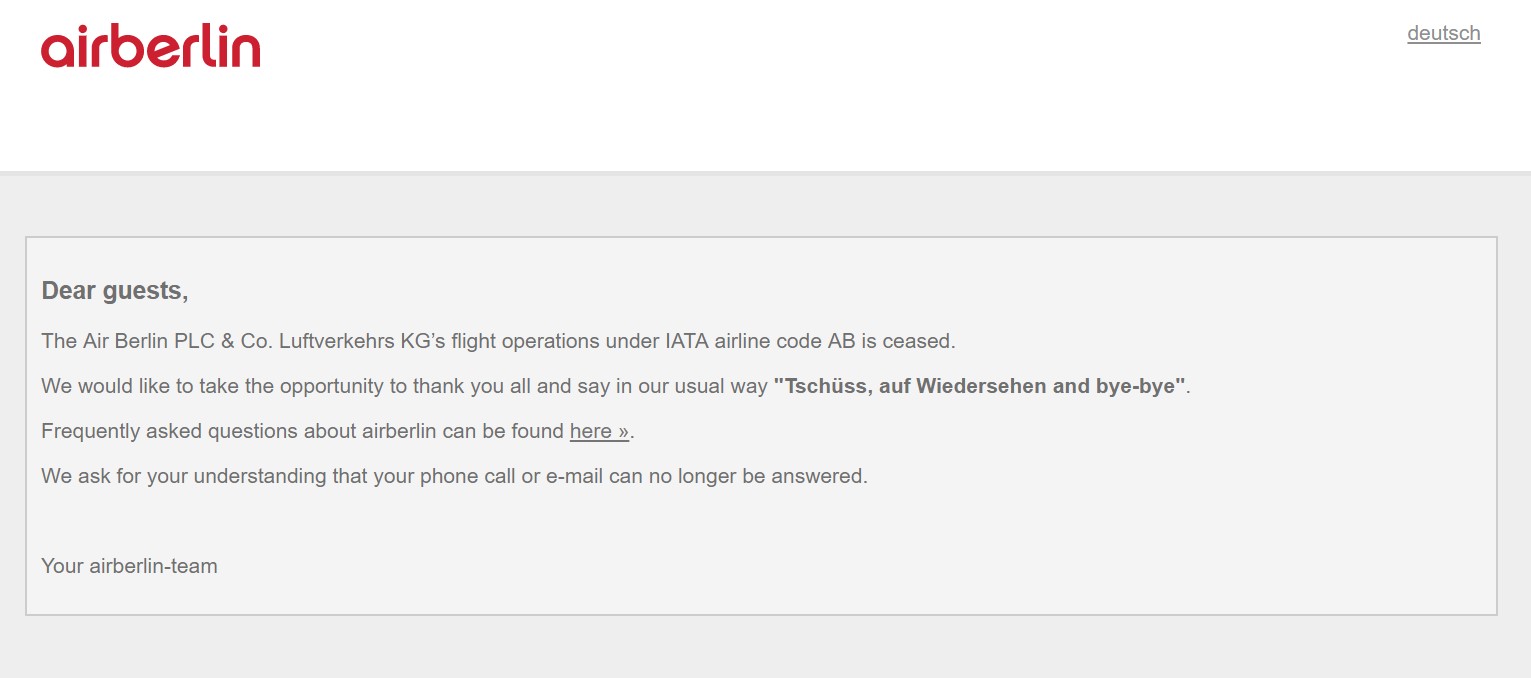1531x678 pixels.
Task: Click the "can no longer be answered" text
Action: coord(738,476)
